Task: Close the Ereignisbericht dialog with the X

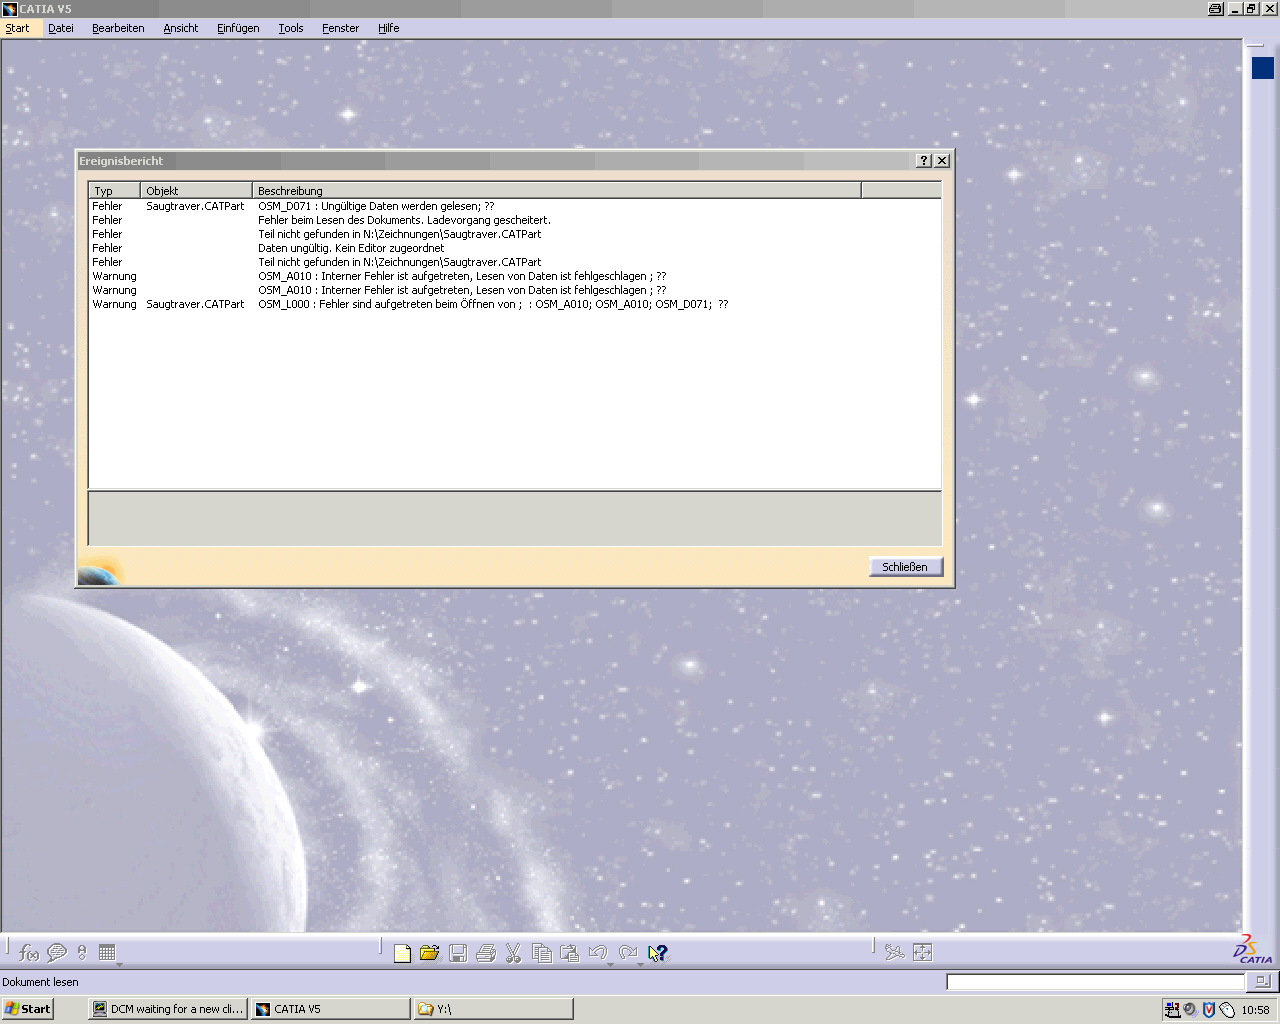Action: [x=942, y=161]
